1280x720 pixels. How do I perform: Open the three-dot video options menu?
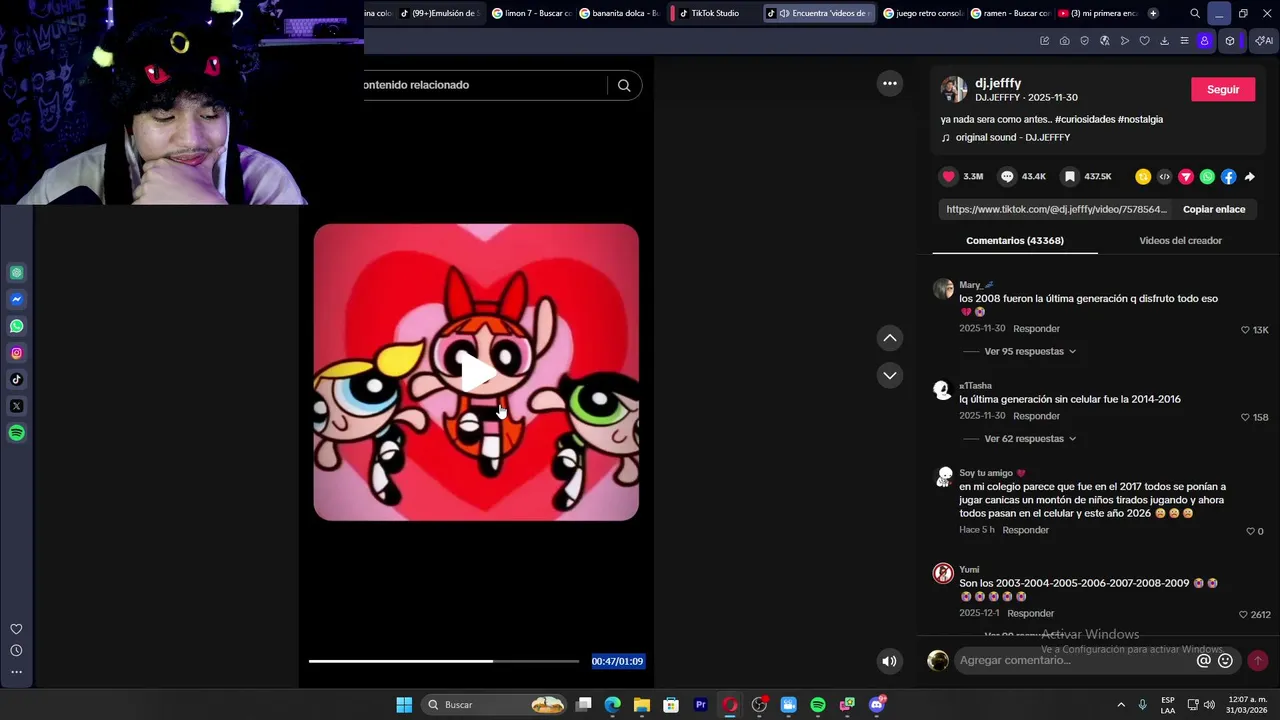(890, 83)
